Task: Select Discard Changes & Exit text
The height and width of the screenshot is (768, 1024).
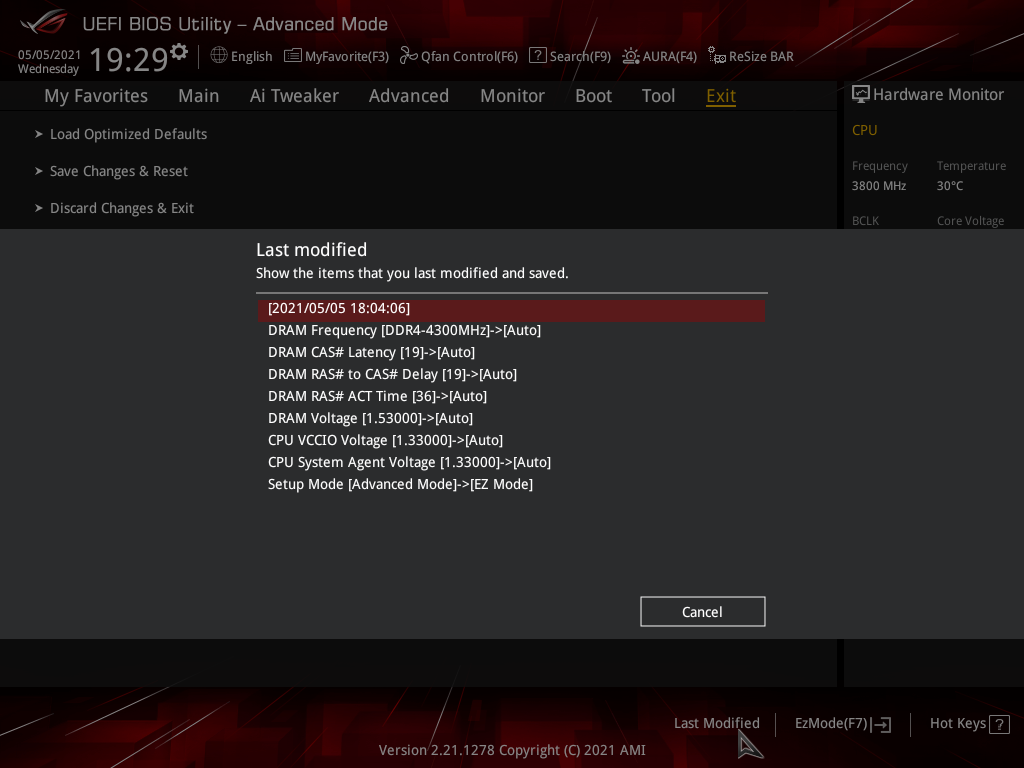Action: point(122,208)
